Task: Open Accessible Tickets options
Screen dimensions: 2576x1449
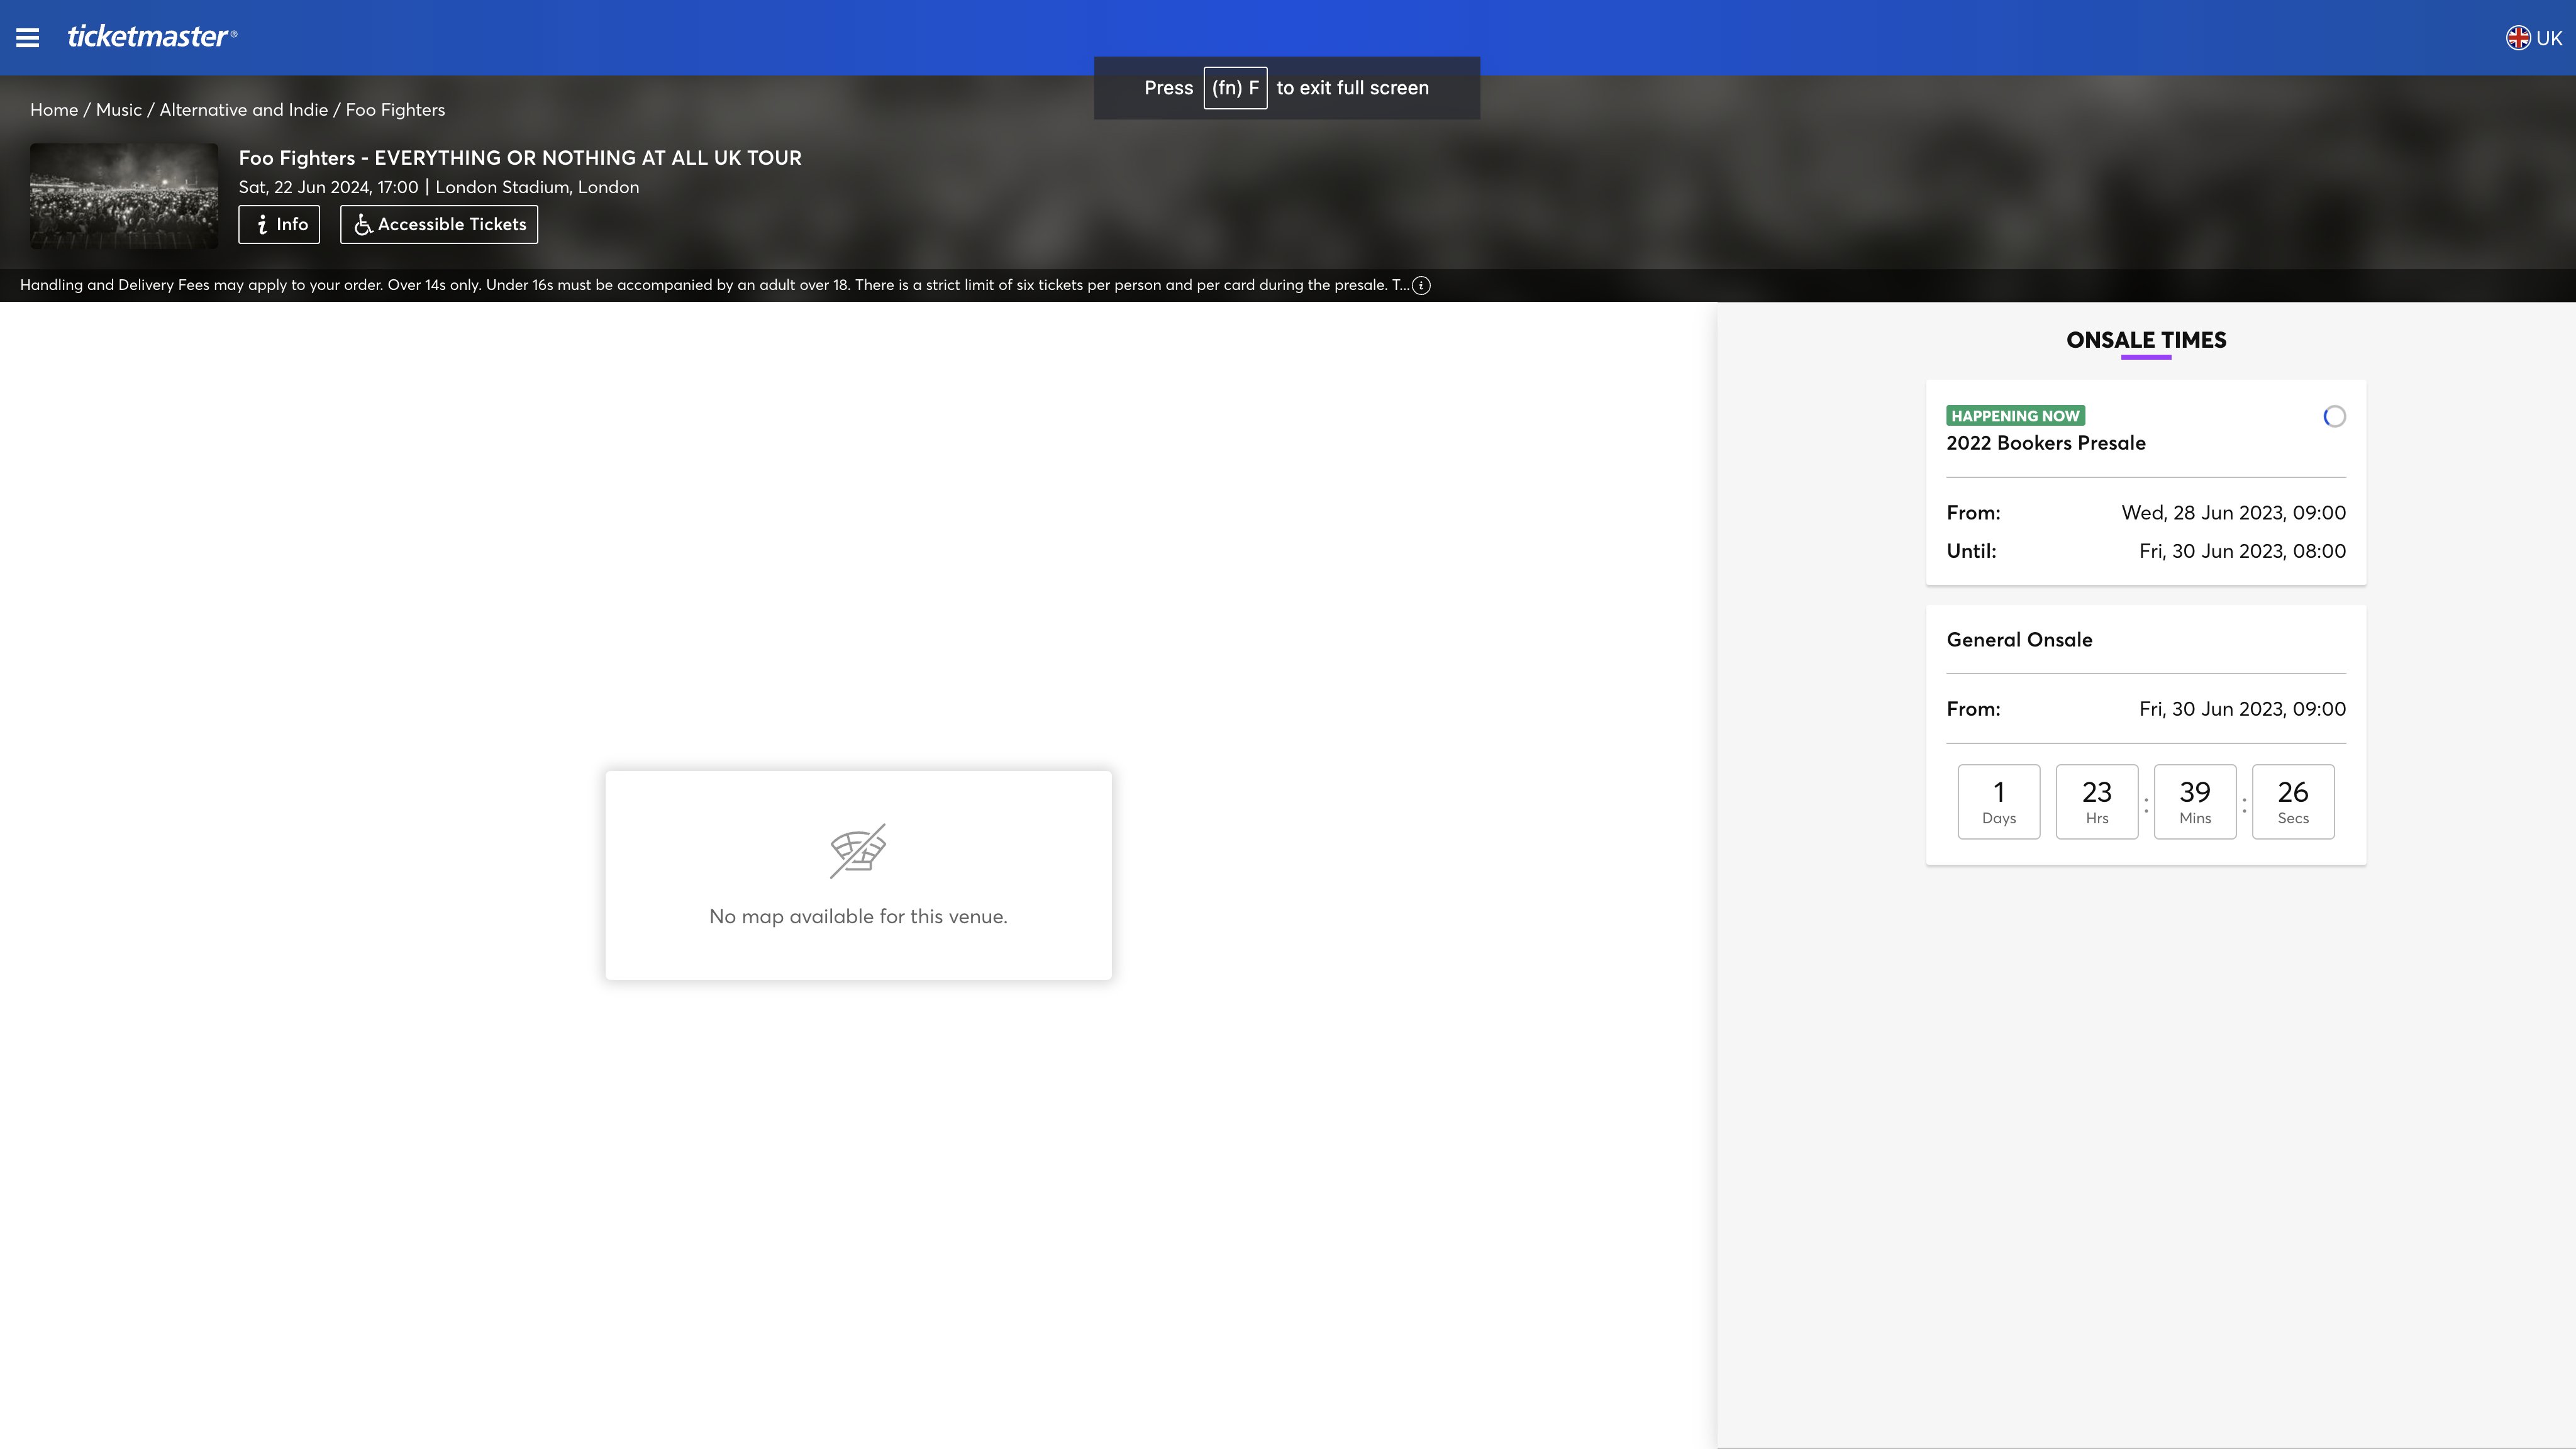Action: pos(439,225)
